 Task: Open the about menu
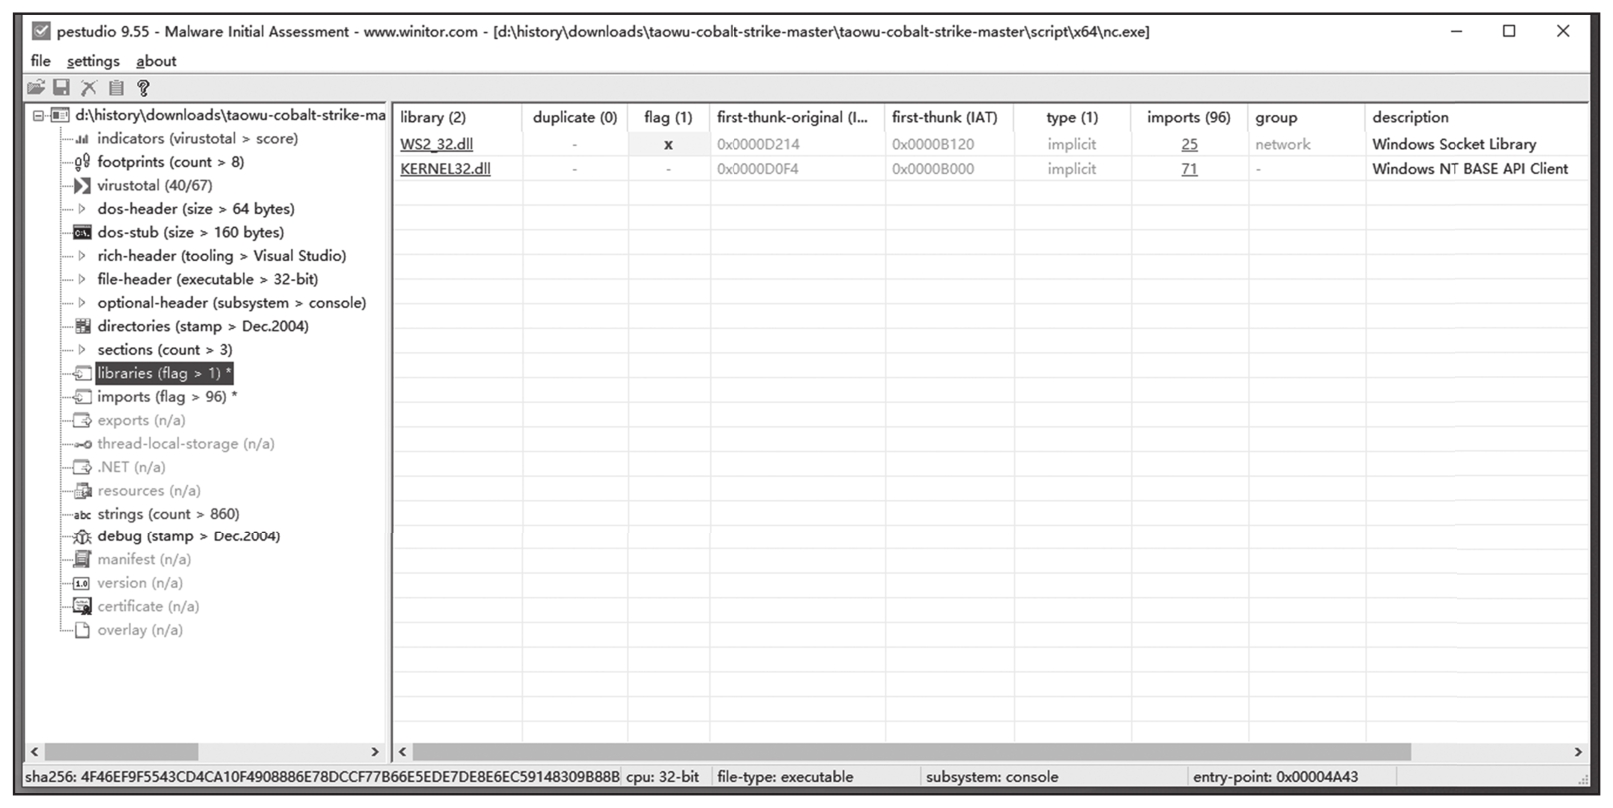(156, 61)
